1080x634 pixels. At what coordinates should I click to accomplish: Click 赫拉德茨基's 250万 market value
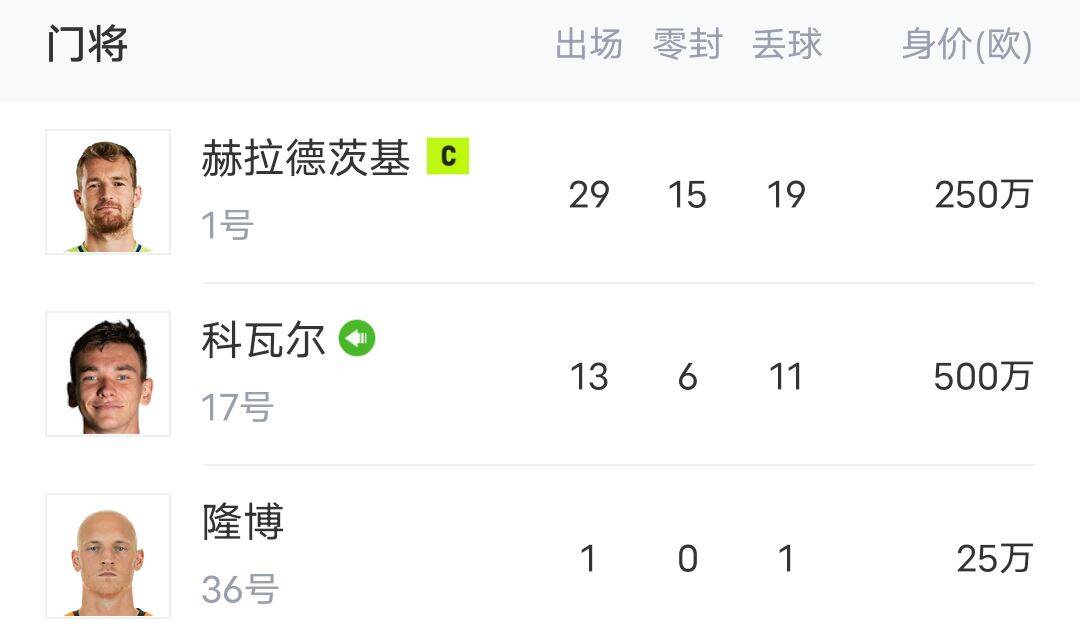[982, 195]
